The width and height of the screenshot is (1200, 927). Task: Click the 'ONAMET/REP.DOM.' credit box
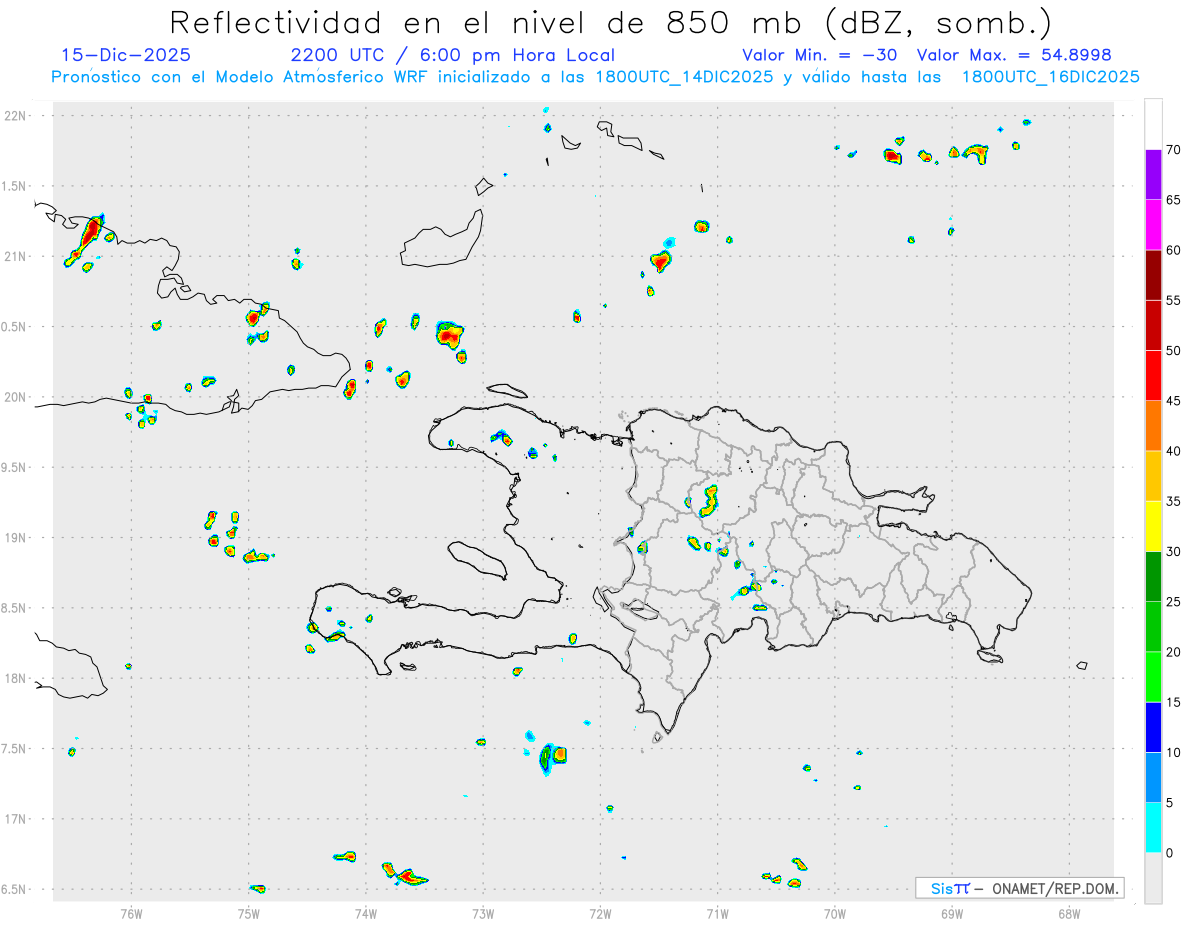[x=1019, y=888]
